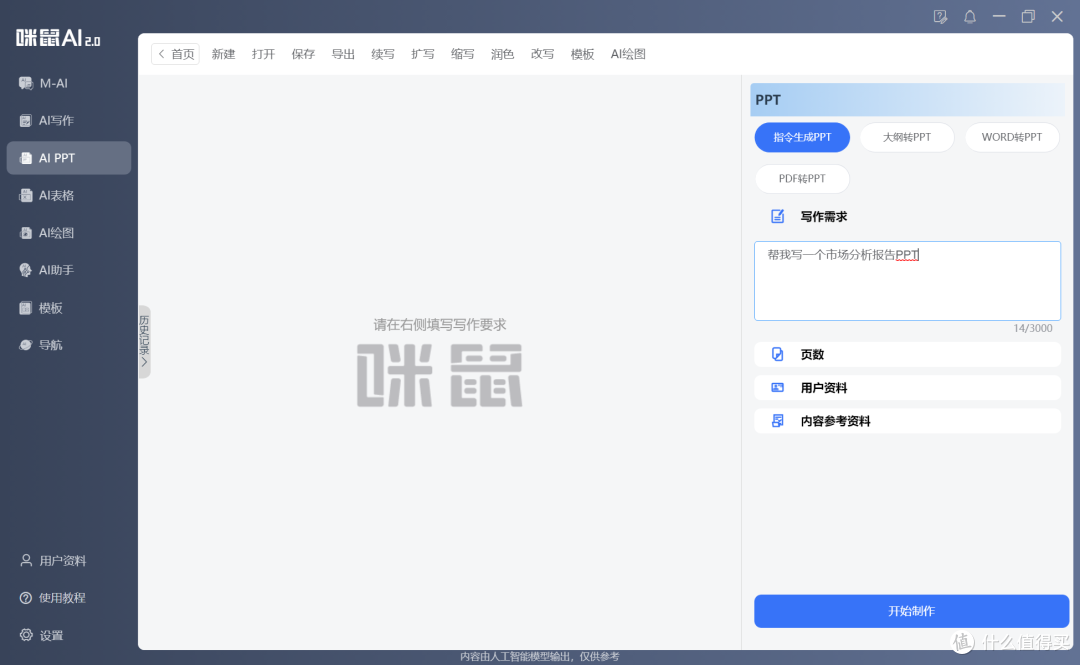Click AI绘图 in the top toolbar
This screenshot has width=1080, height=665.
(x=628, y=54)
